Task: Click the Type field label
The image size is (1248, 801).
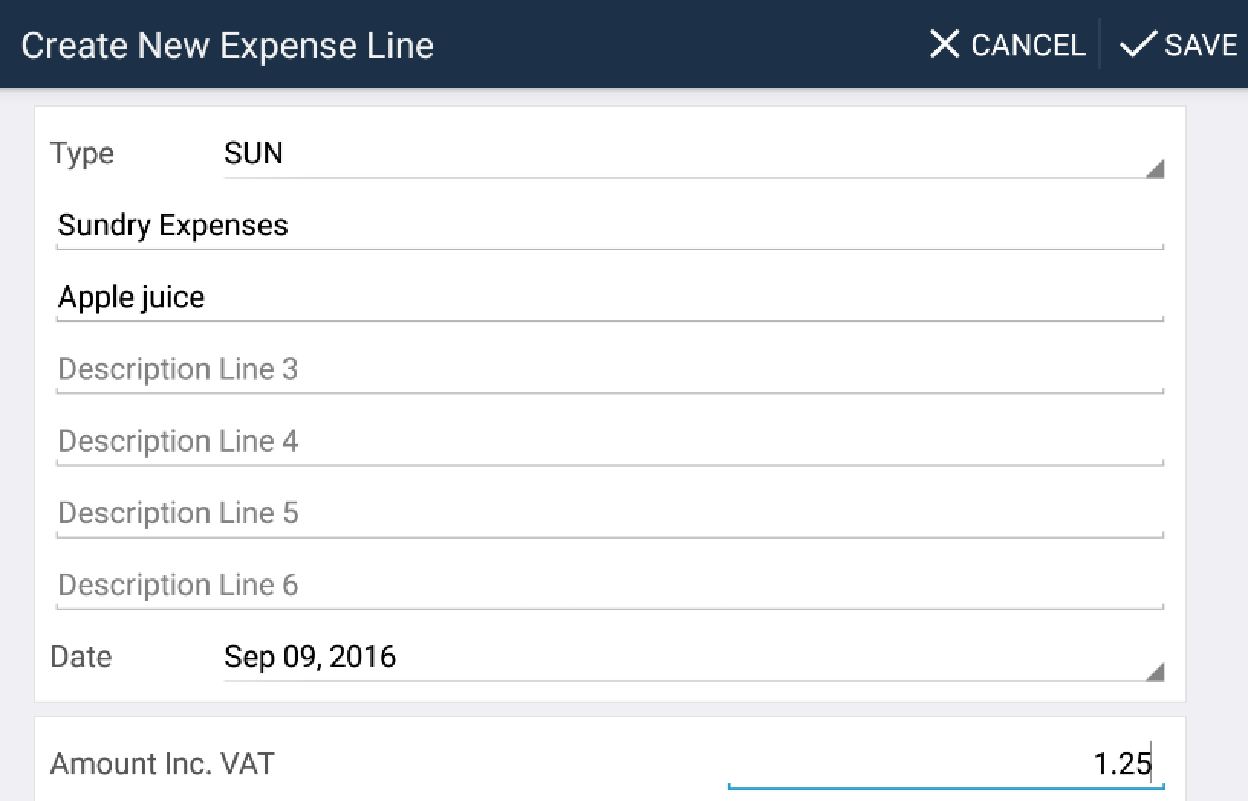Action: tap(82, 154)
